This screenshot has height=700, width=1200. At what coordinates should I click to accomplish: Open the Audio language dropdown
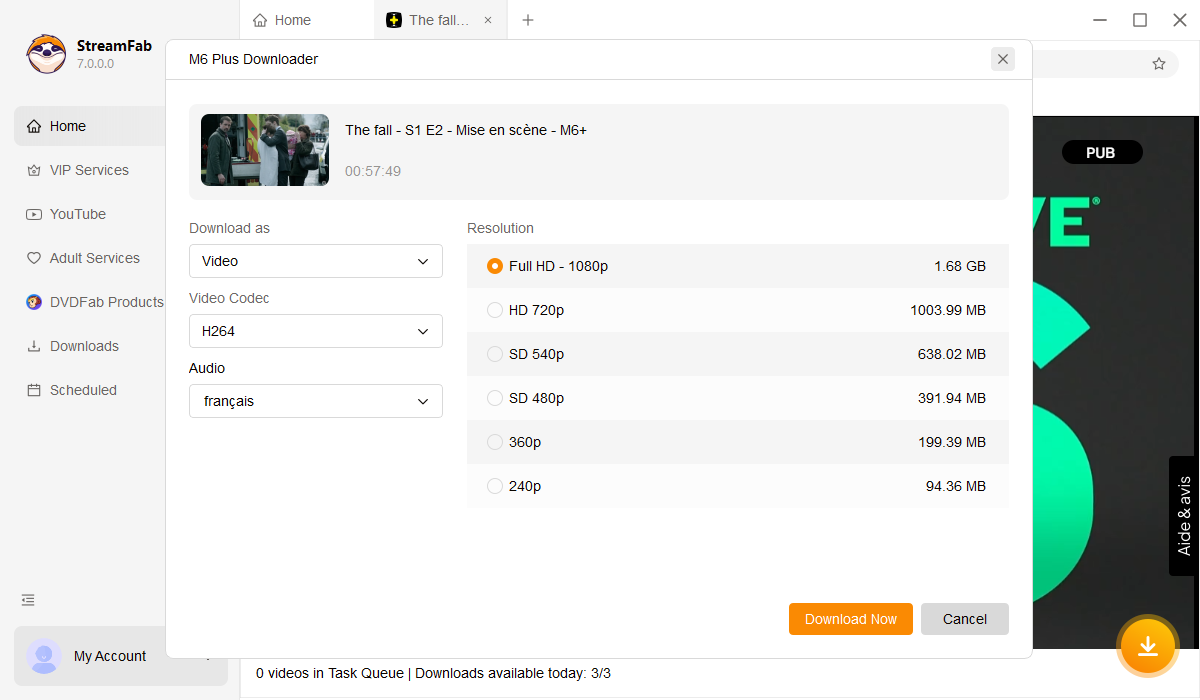tap(315, 401)
